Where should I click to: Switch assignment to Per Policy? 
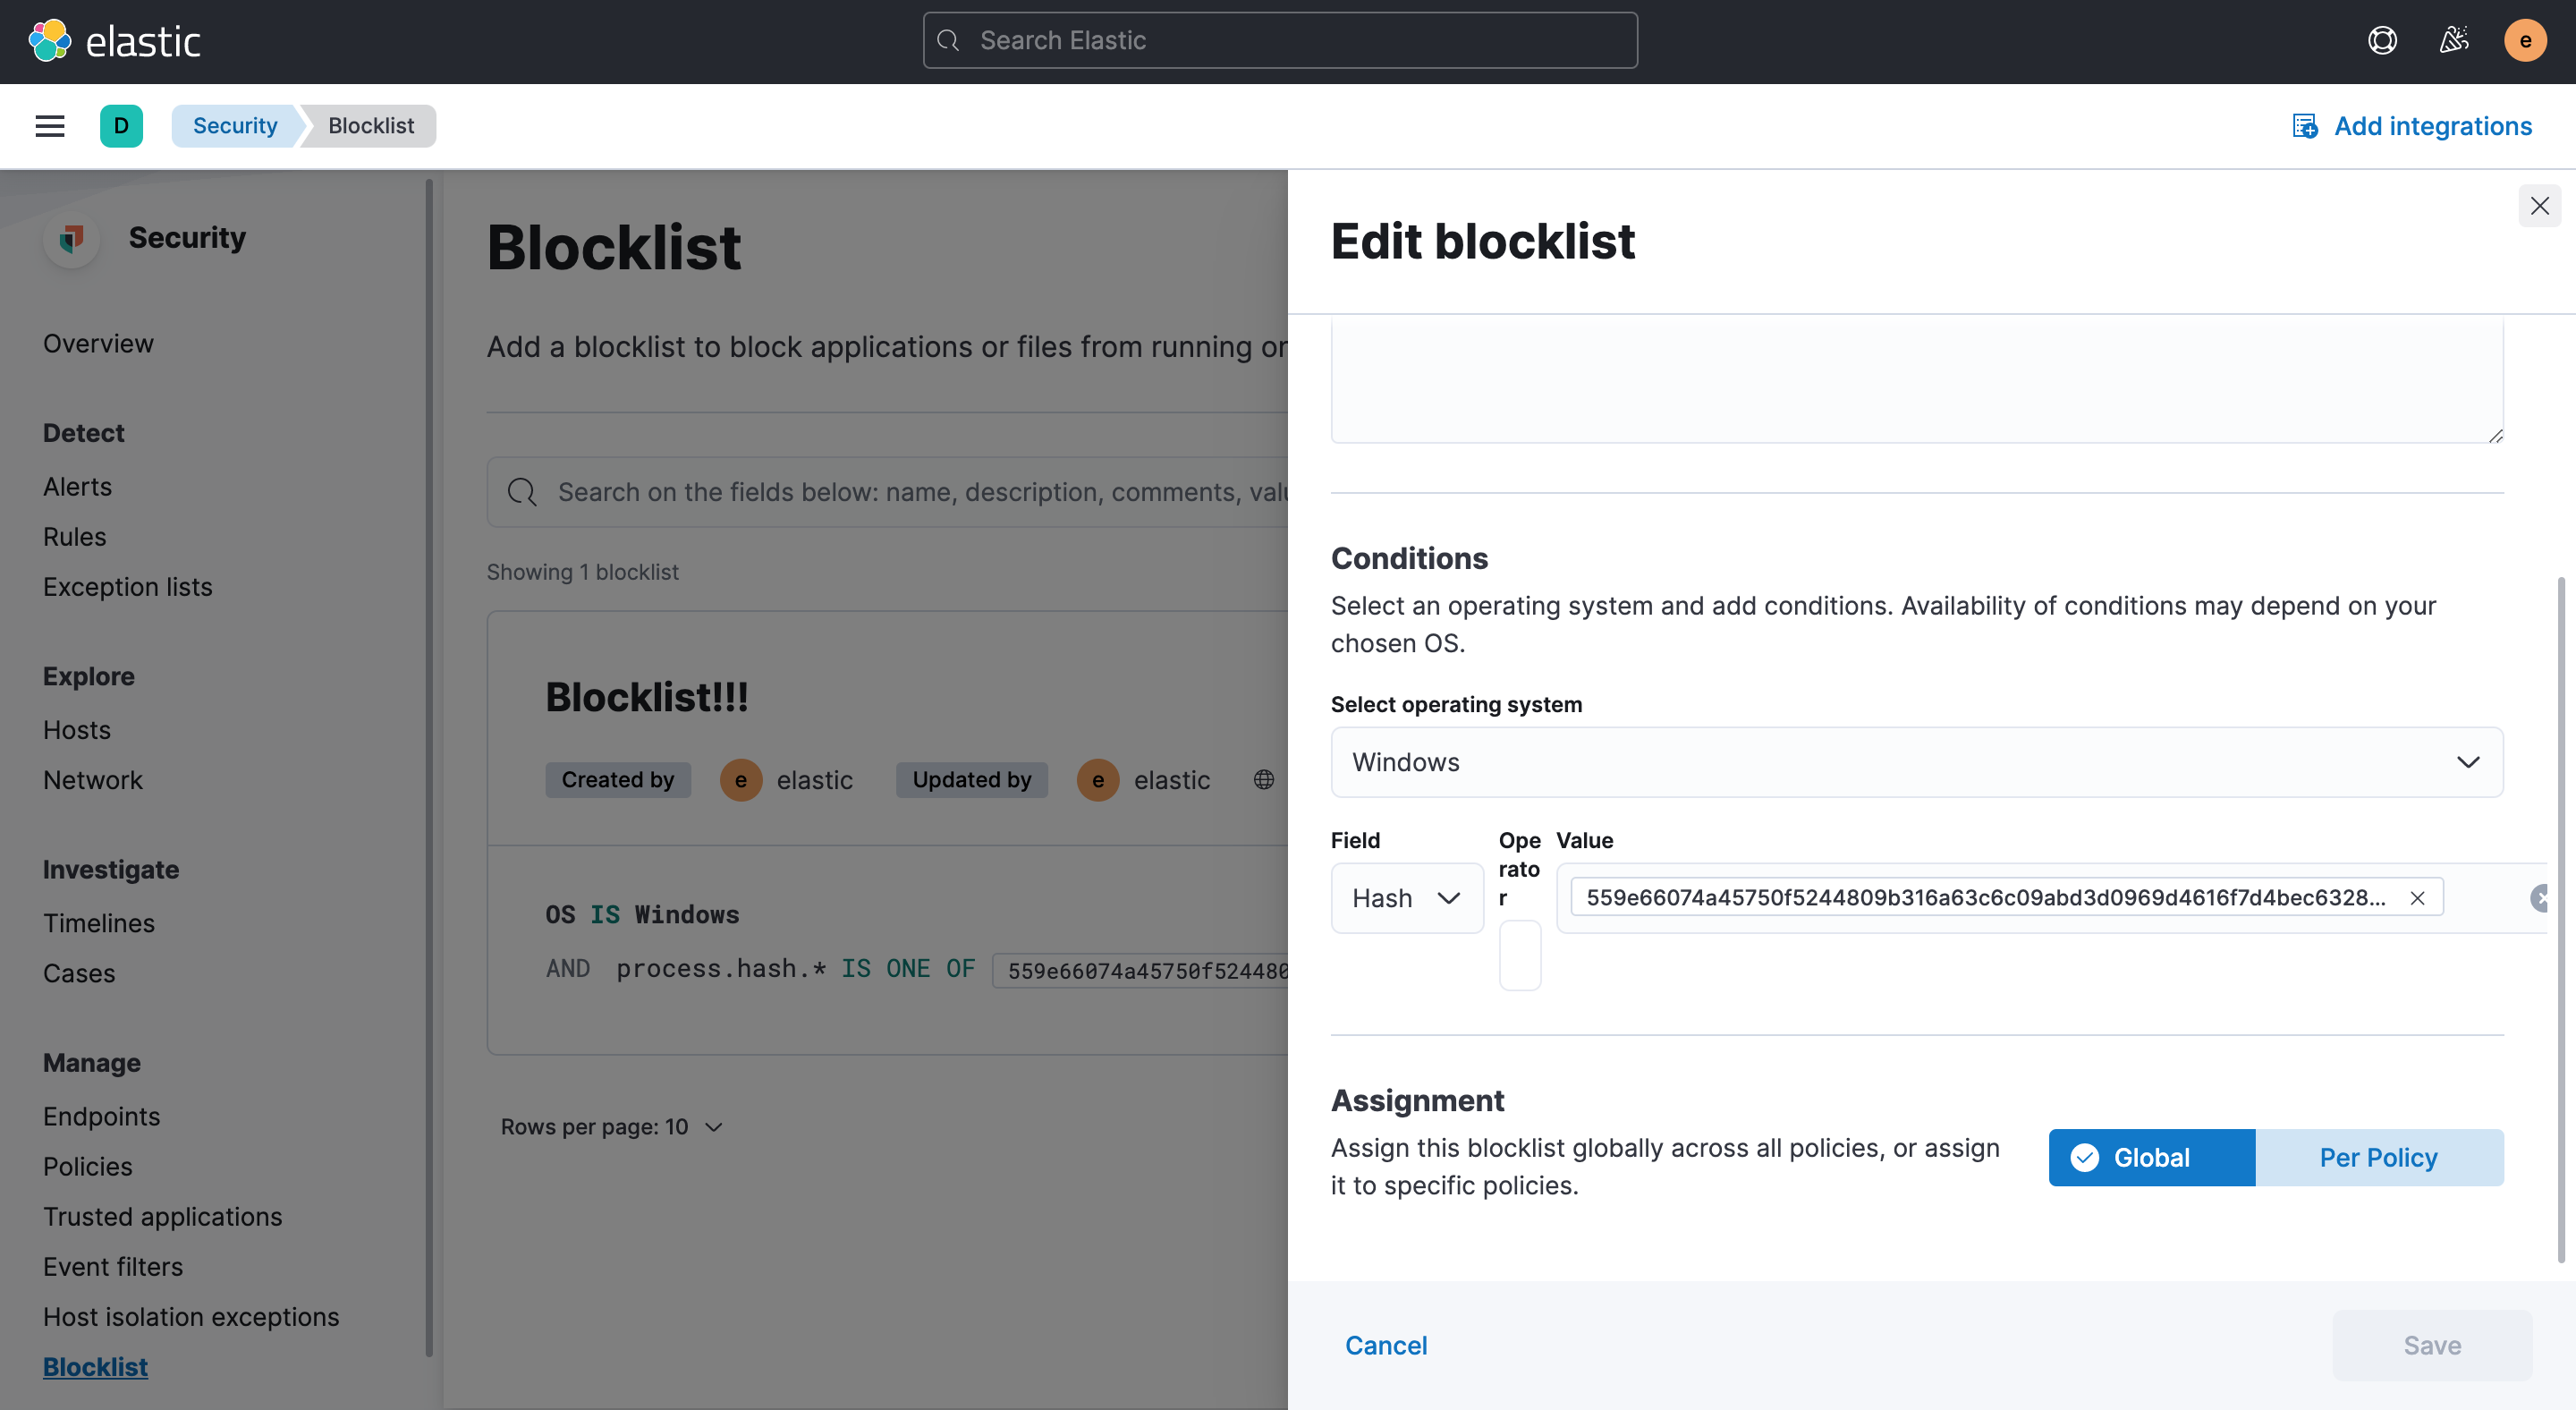2378,1157
